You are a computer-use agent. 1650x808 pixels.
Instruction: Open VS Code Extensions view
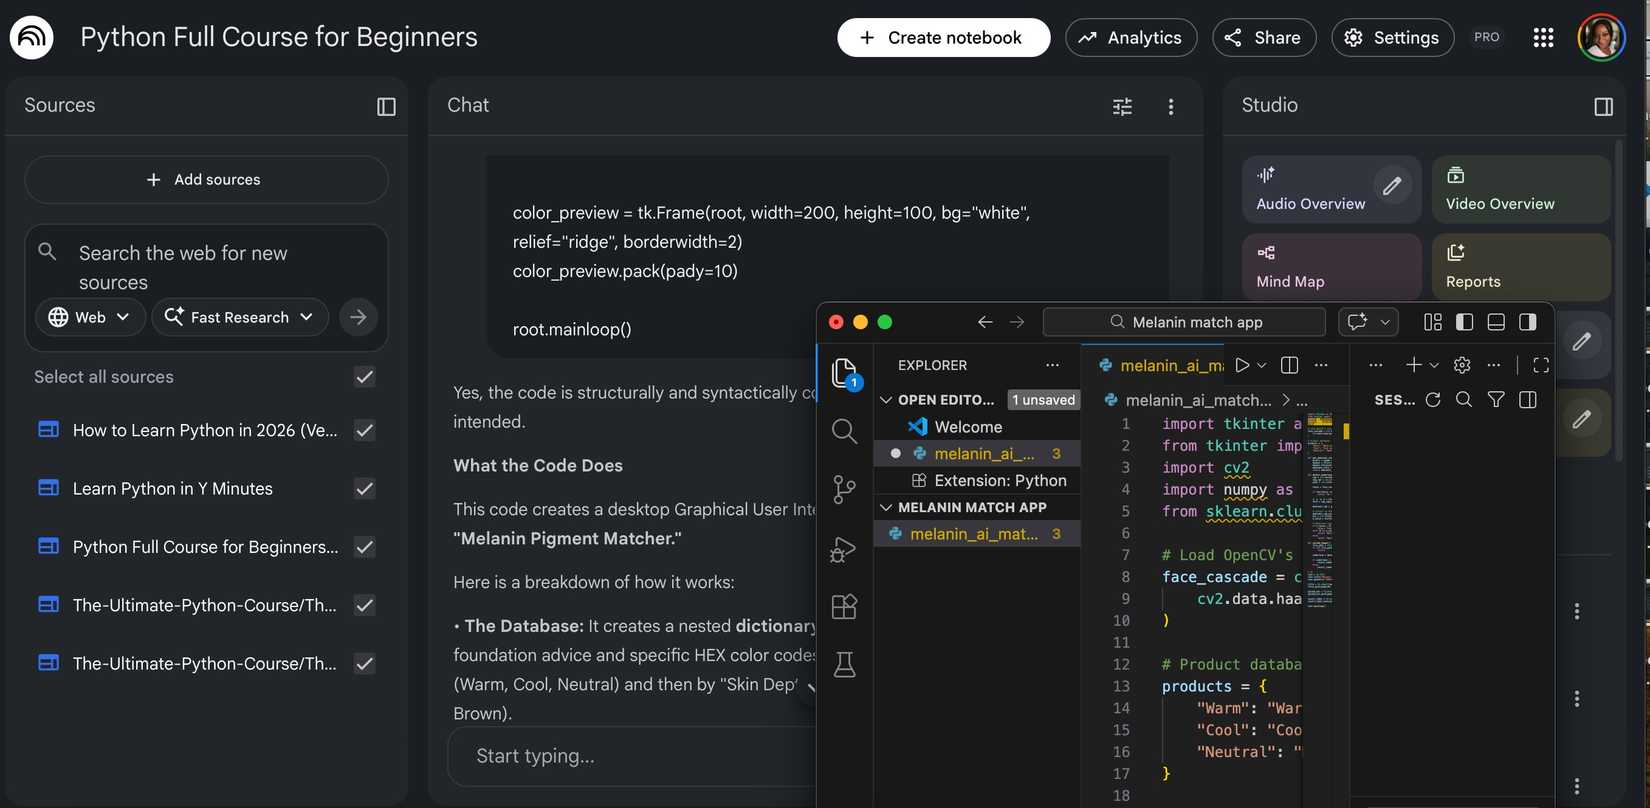point(844,607)
